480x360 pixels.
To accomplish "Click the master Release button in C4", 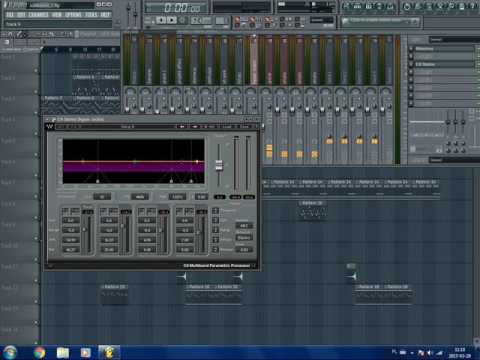I will click(215, 250).
